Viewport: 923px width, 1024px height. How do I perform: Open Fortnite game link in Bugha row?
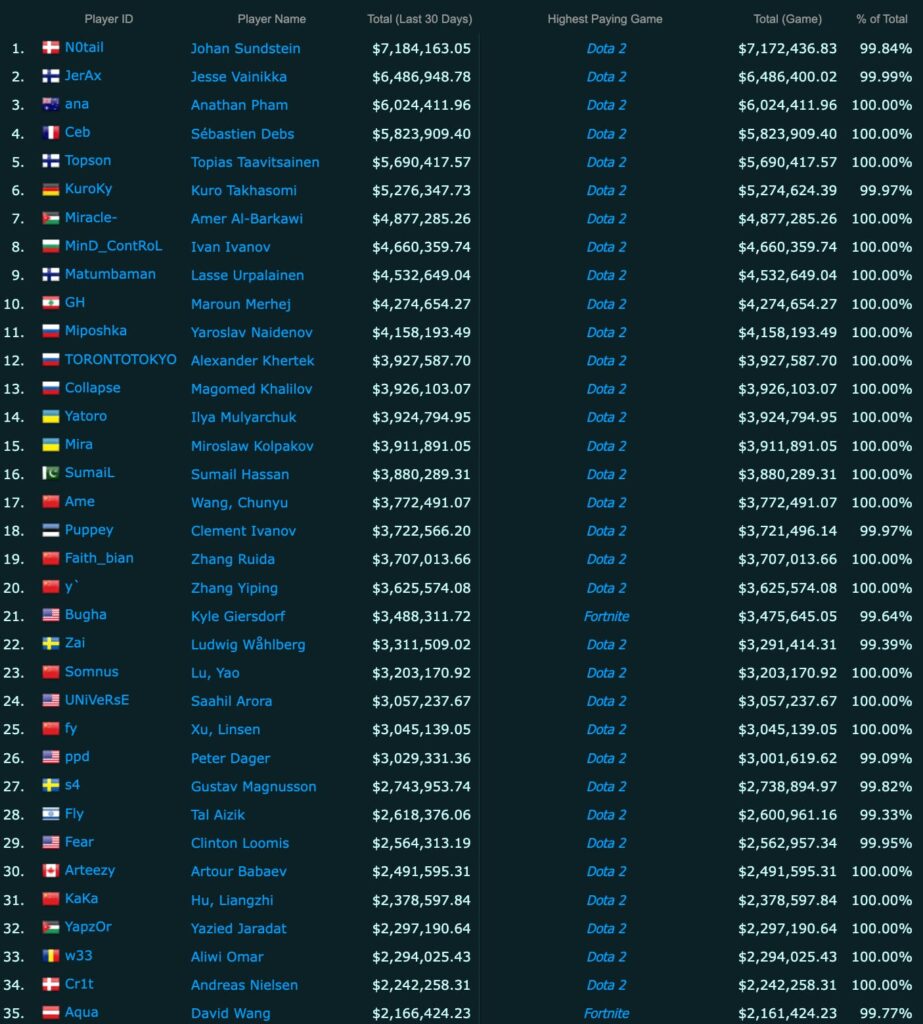pyautogui.click(x=606, y=616)
